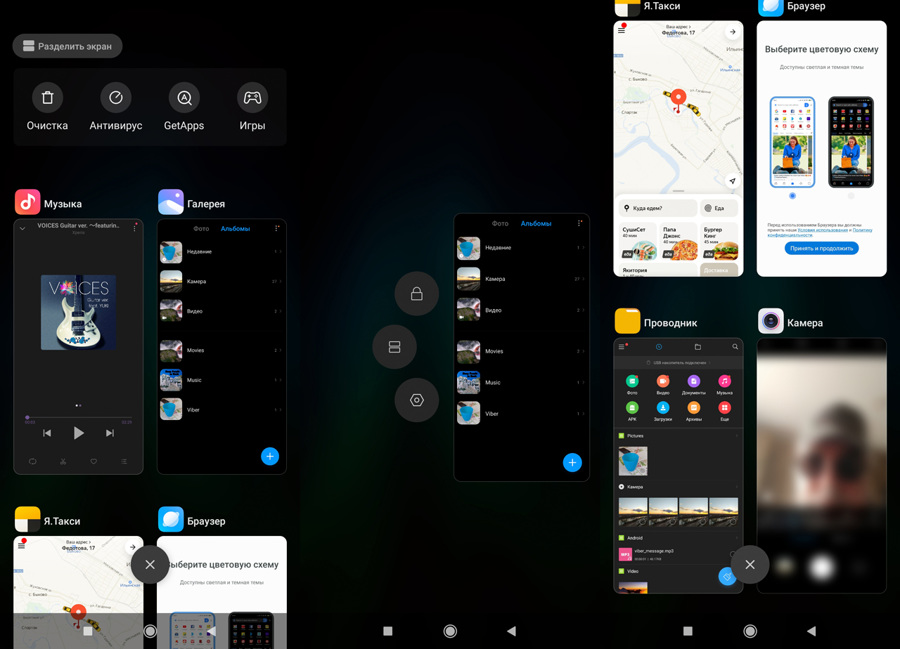The image size is (900, 649).
Task: Expand the Pictures section in Проводник
Action: click(678, 436)
